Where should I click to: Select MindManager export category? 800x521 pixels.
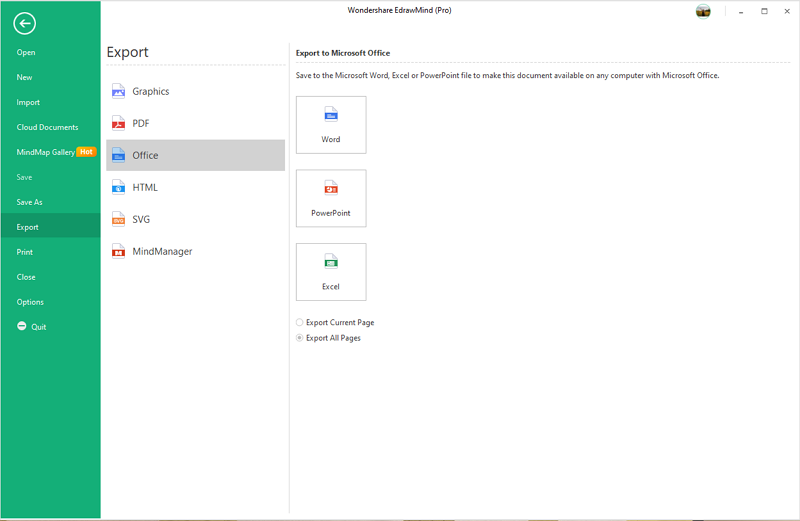pyautogui.click(x=195, y=251)
